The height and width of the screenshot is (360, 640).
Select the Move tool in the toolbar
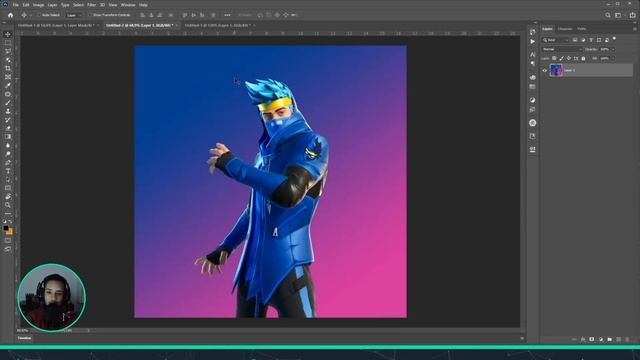coord(8,34)
